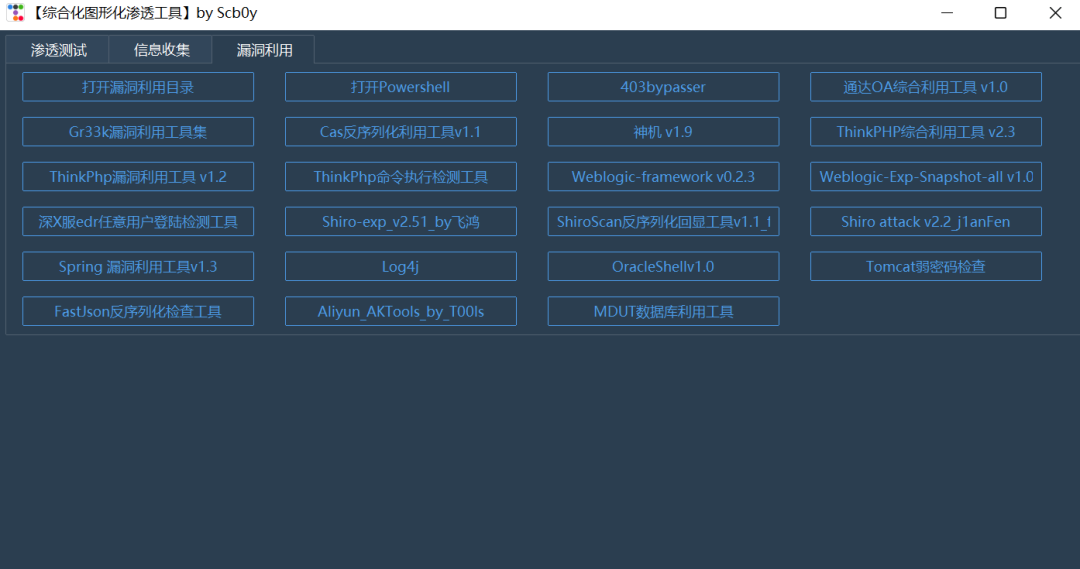Open ThinkPhp命令执行检测工具
Image resolution: width=1080 pixels, height=569 pixels.
pyautogui.click(x=400, y=176)
